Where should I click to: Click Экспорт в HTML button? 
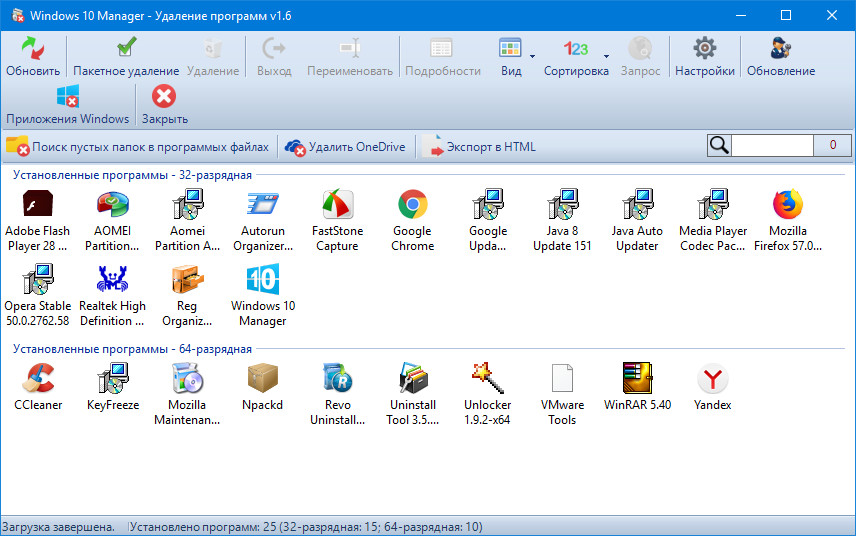tap(479, 147)
